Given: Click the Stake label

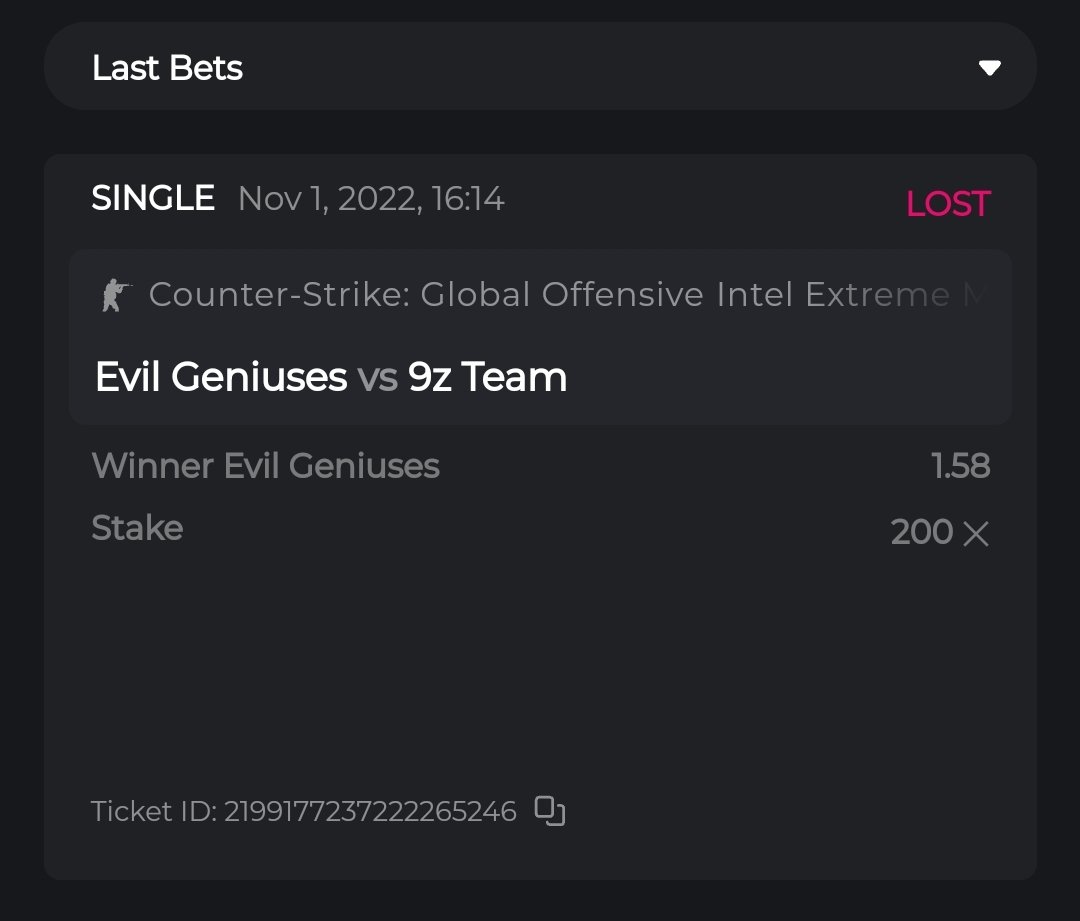Looking at the screenshot, I should (137, 528).
